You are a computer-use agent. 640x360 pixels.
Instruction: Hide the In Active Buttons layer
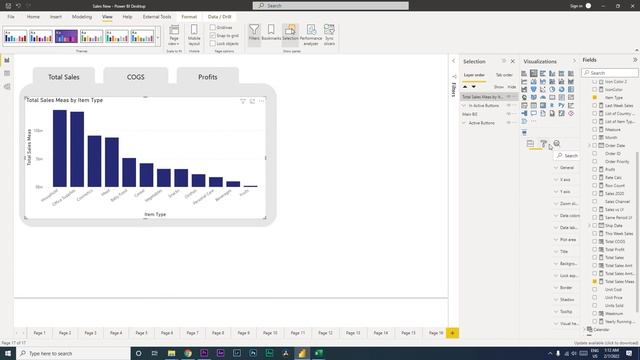[509, 105]
